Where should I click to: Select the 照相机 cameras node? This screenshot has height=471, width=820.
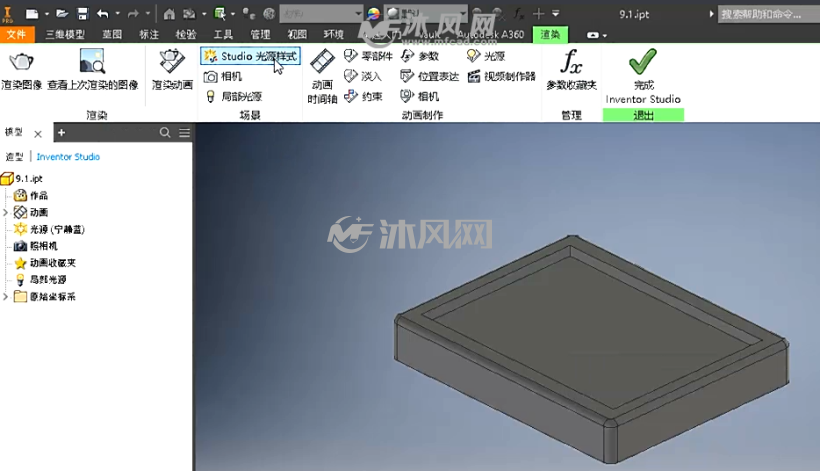click(x=36, y=246)
